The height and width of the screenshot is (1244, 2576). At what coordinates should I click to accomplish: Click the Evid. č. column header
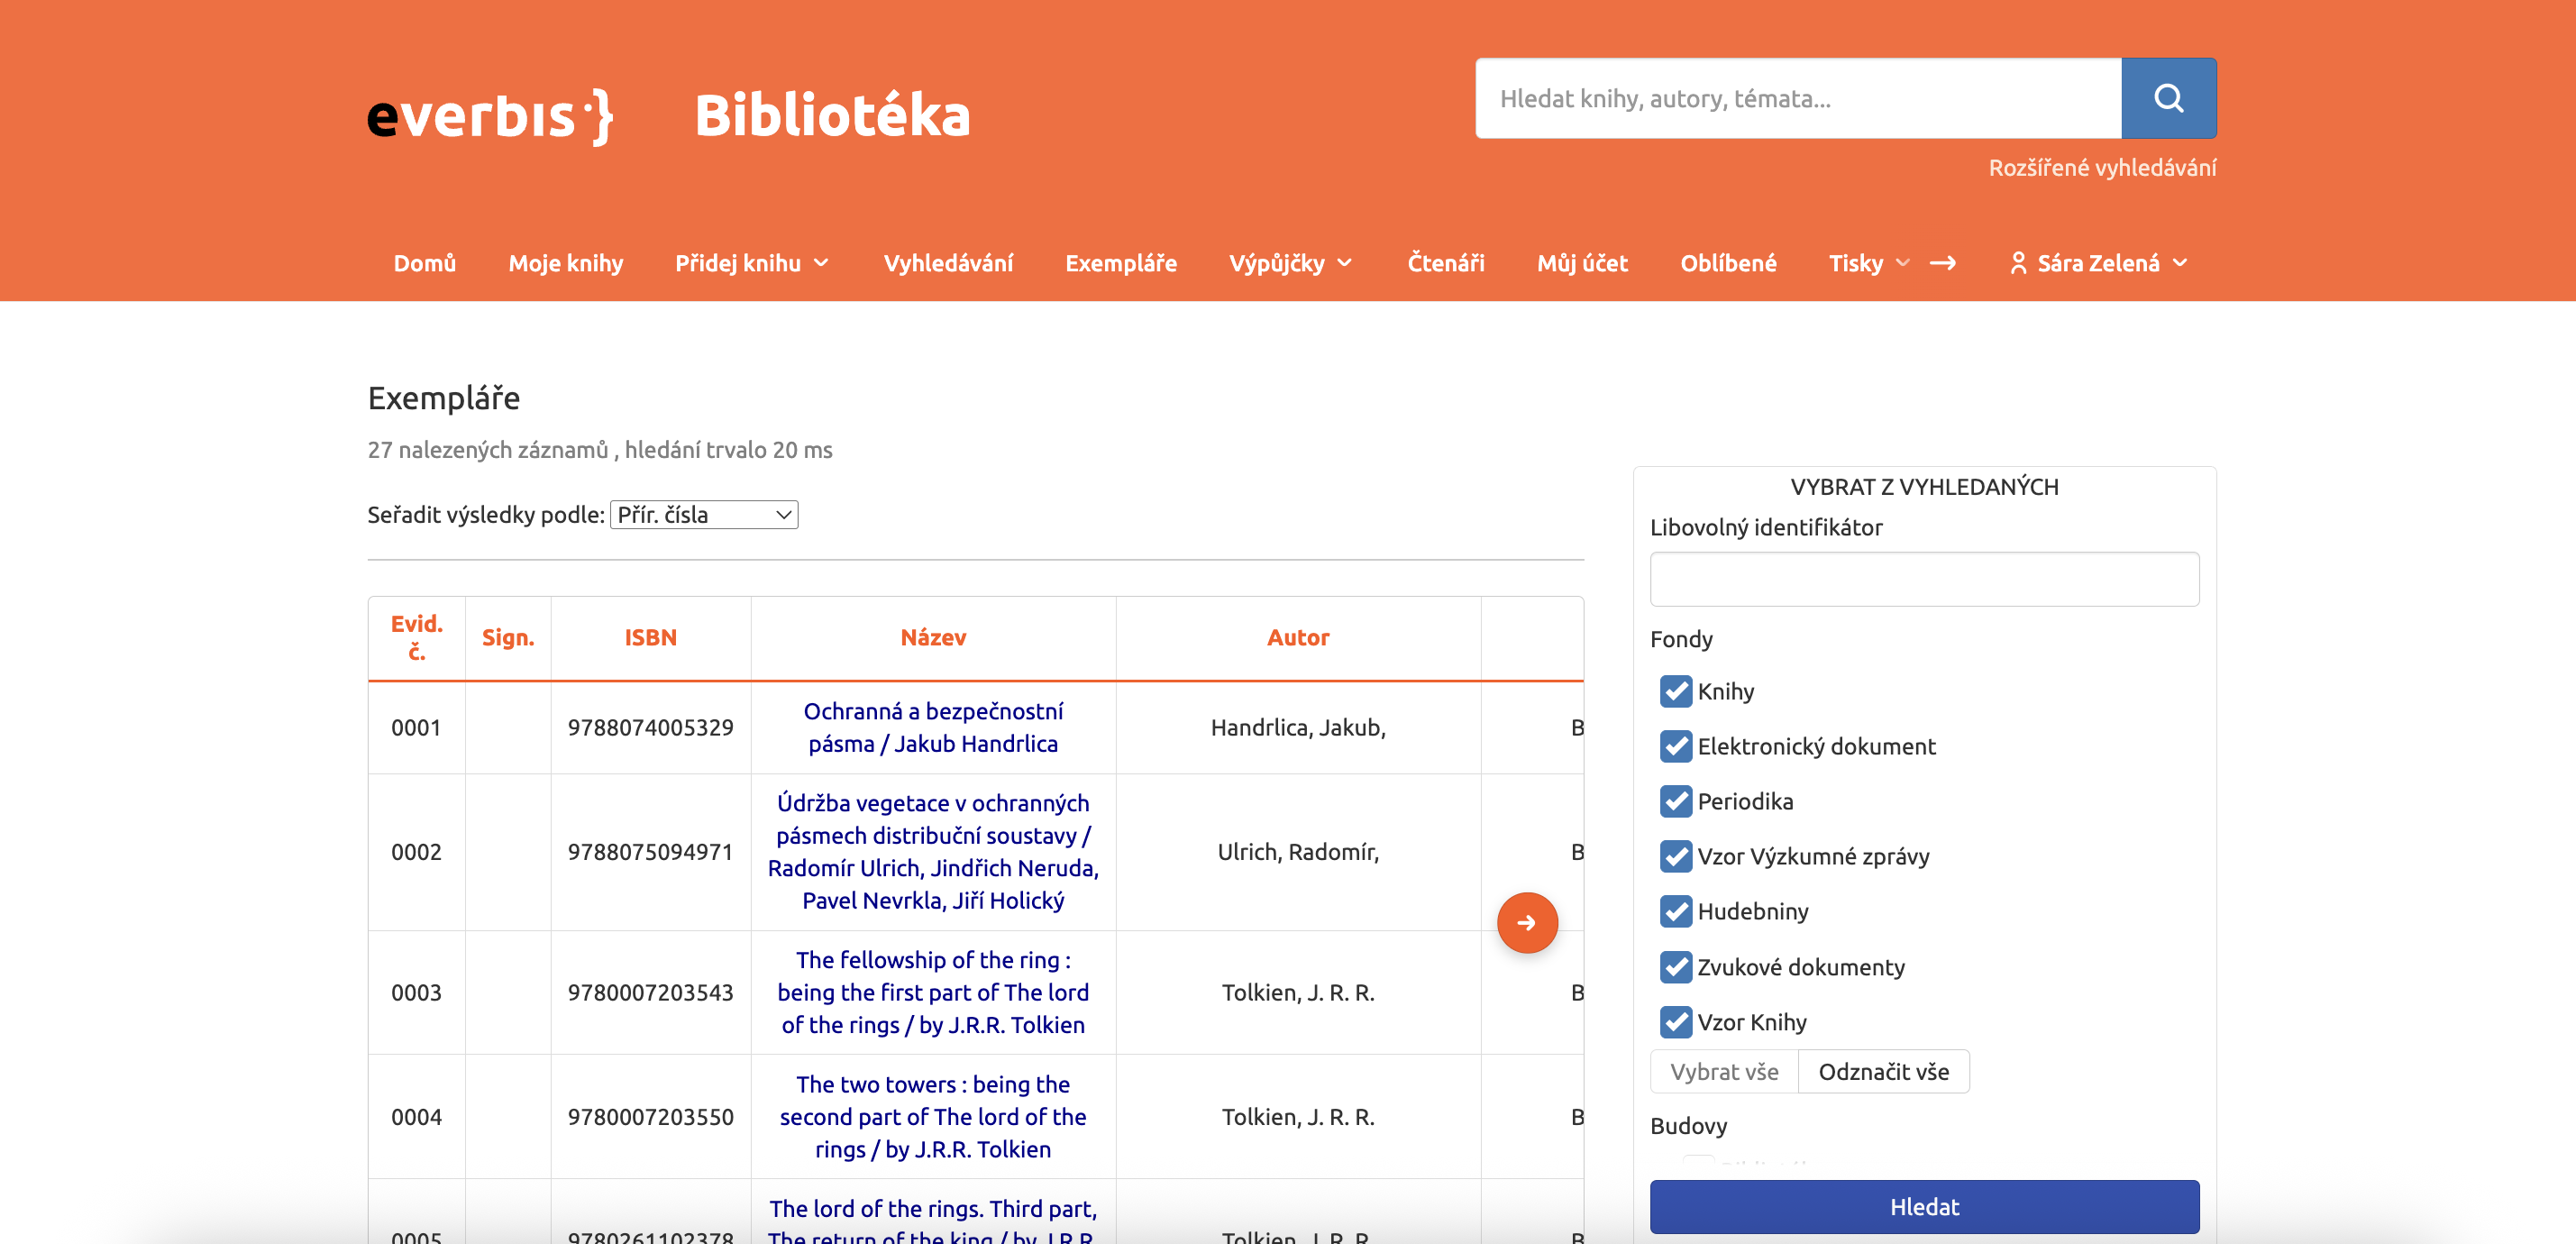pos(416,638)
